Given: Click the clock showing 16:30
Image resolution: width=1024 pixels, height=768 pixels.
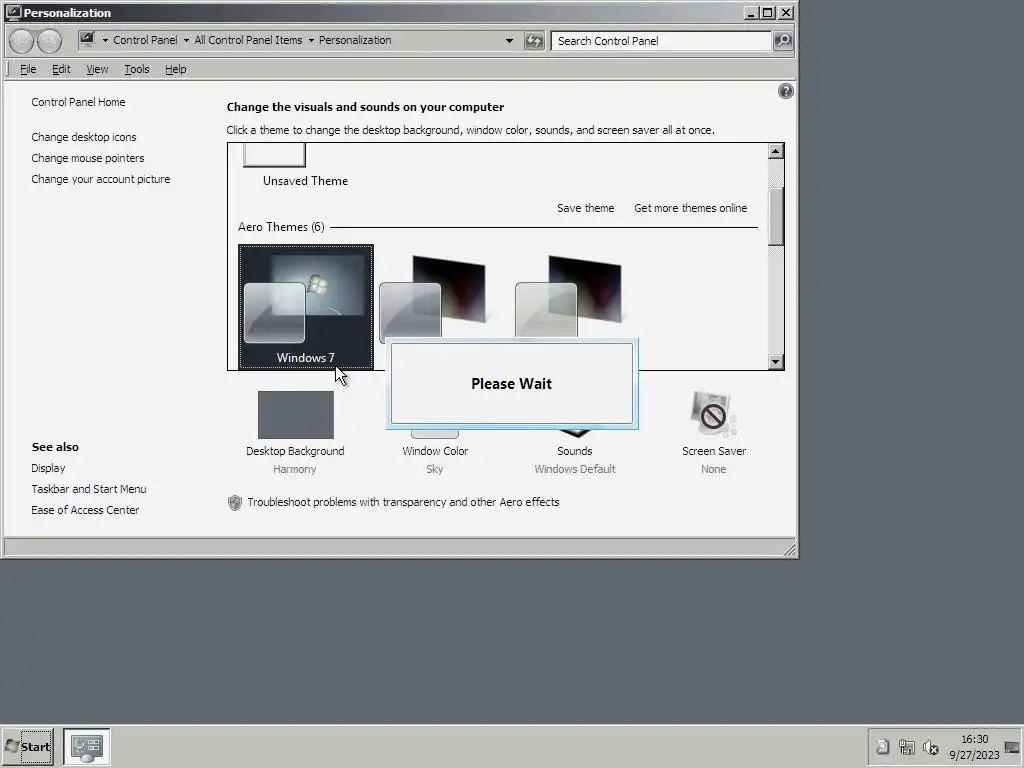Looking at the screenshot, I should coord(974,739).
